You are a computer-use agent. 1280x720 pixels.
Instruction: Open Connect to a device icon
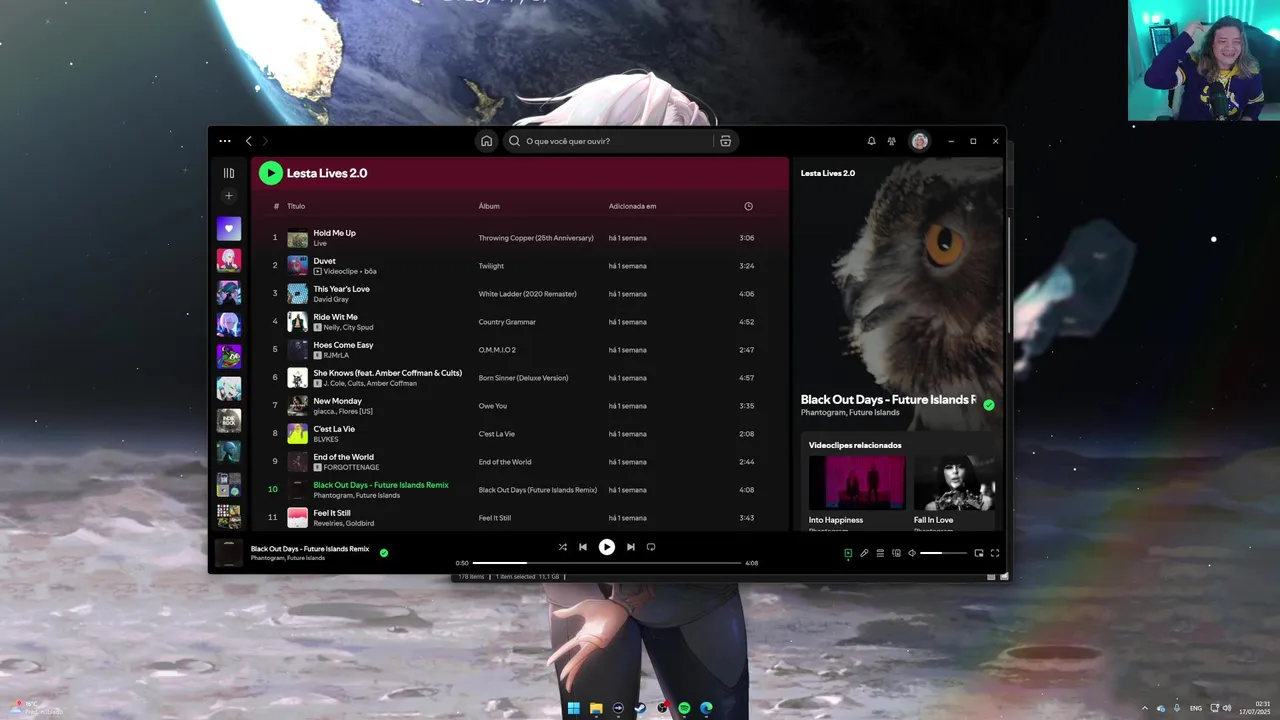[896, 553]
